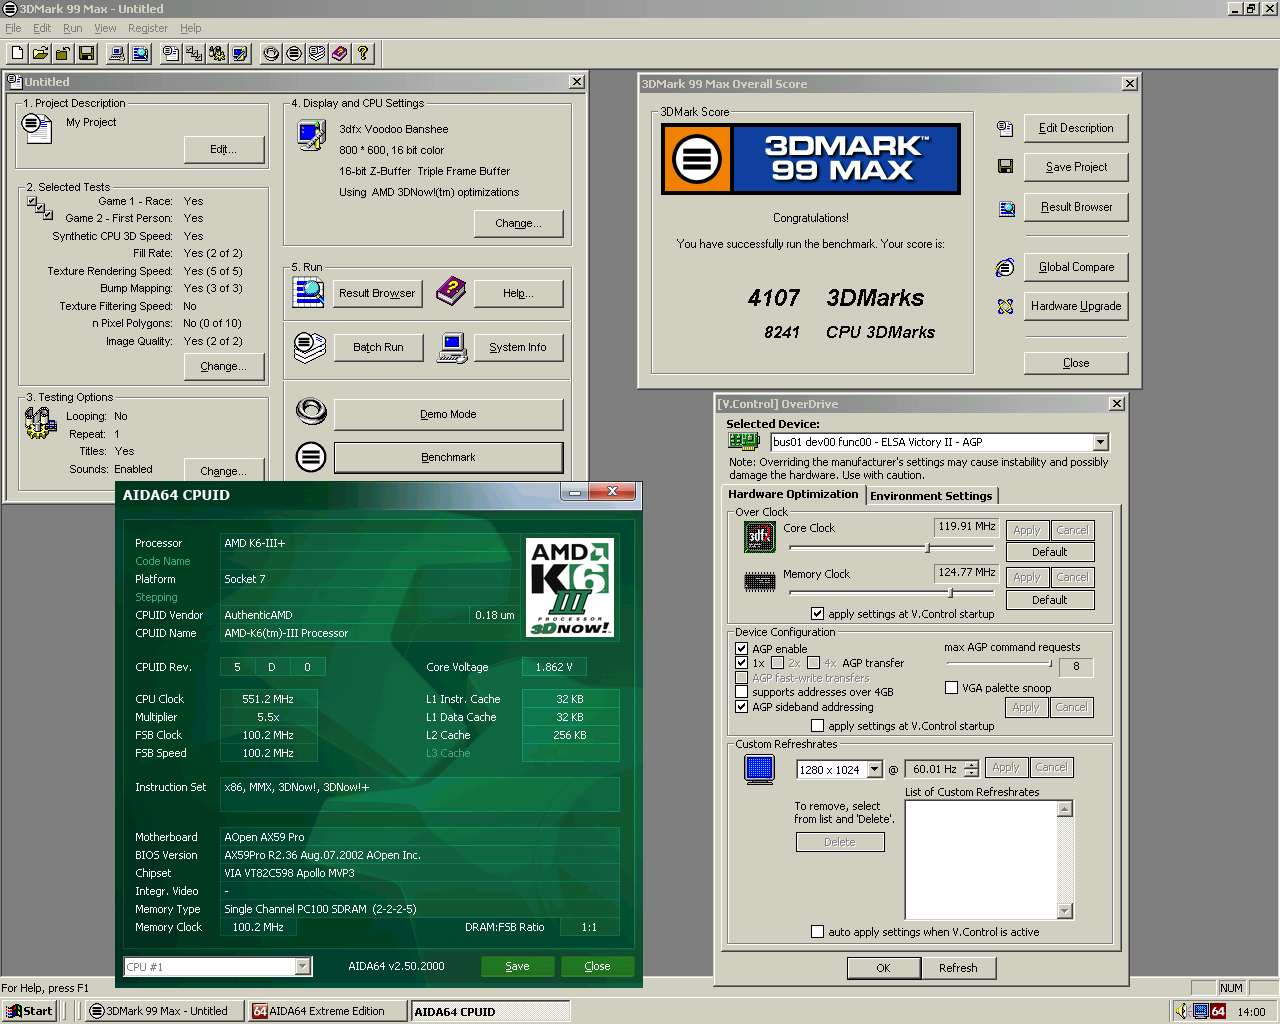Click the Selected Tests checkmarks toolbar icon

coord(194,53)
